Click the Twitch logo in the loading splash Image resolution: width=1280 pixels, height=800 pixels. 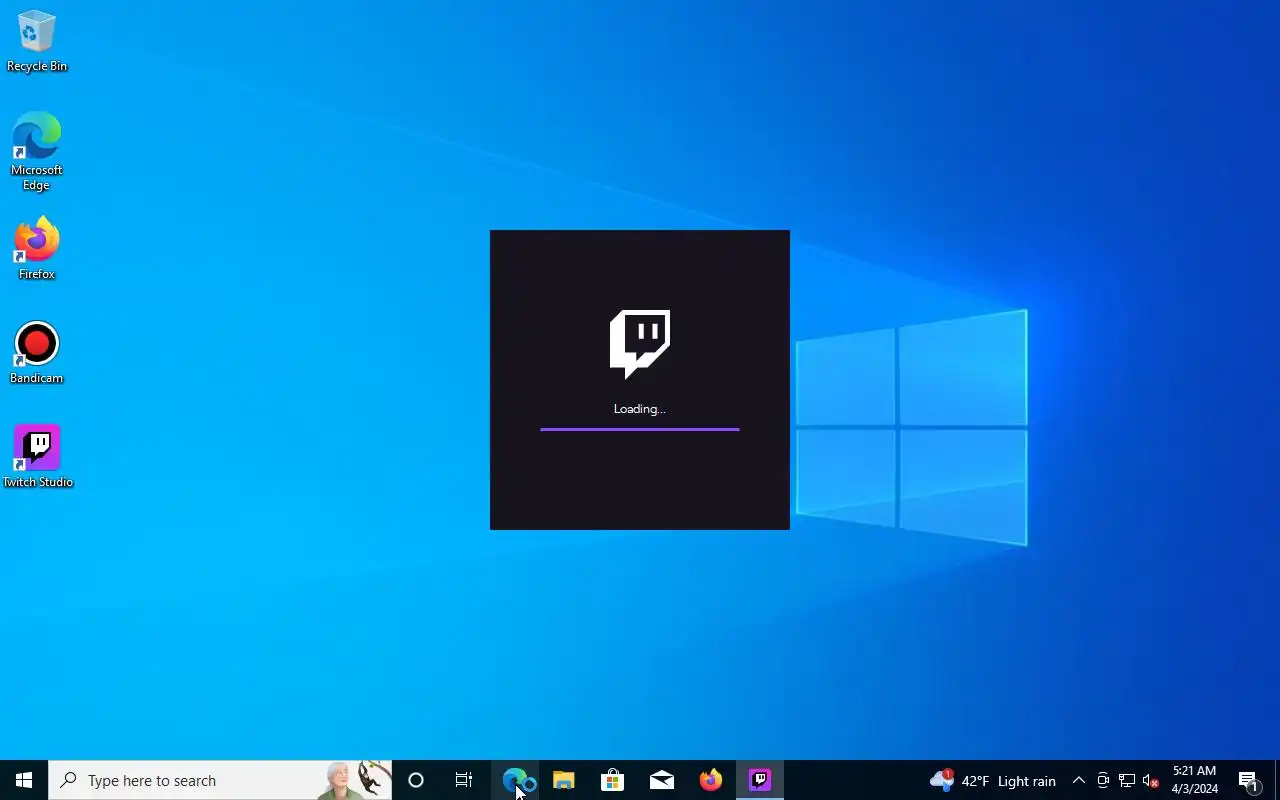pyautogui.click(x=640, y=345)
